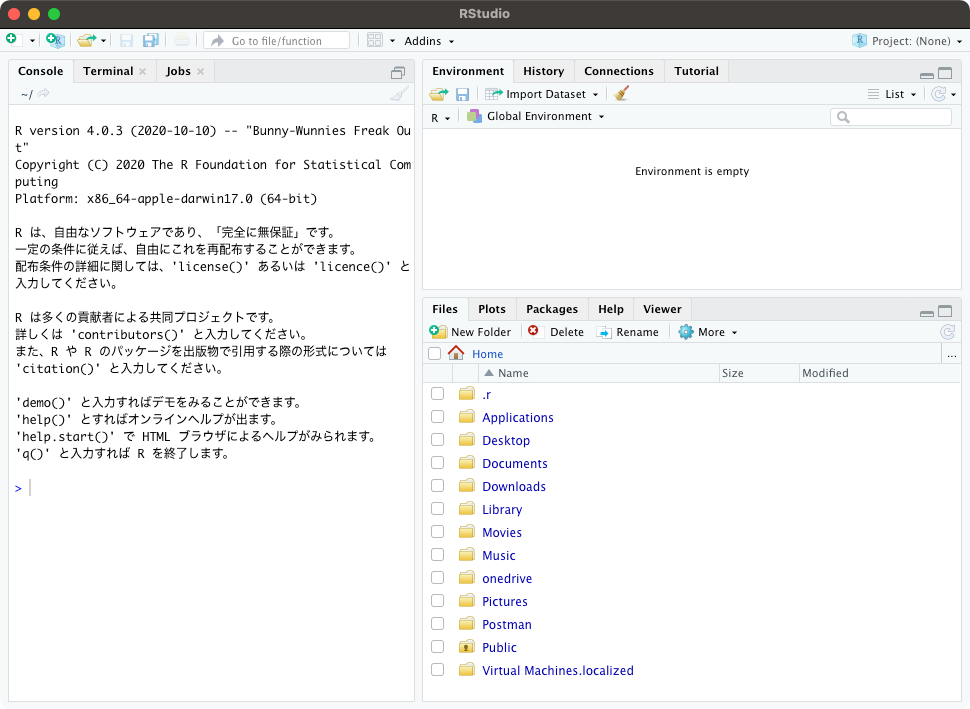Click the Home house icon in Files path

[456, 353]
